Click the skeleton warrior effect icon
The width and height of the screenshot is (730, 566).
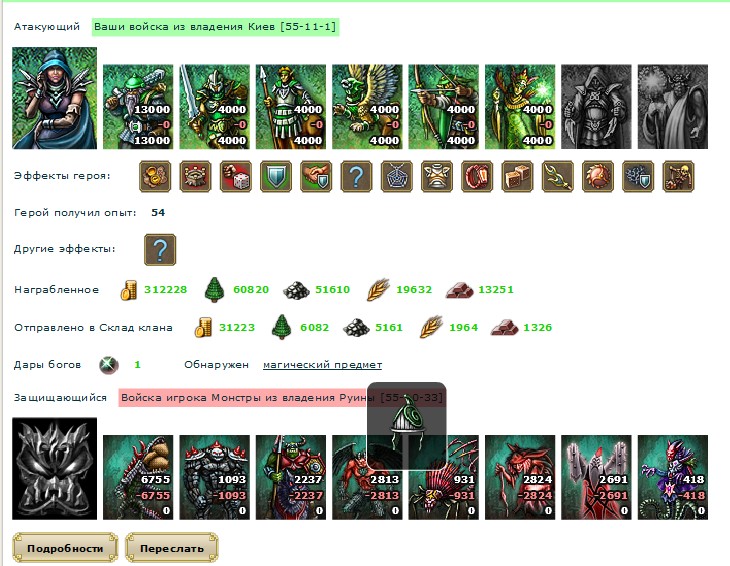(678, 176)
